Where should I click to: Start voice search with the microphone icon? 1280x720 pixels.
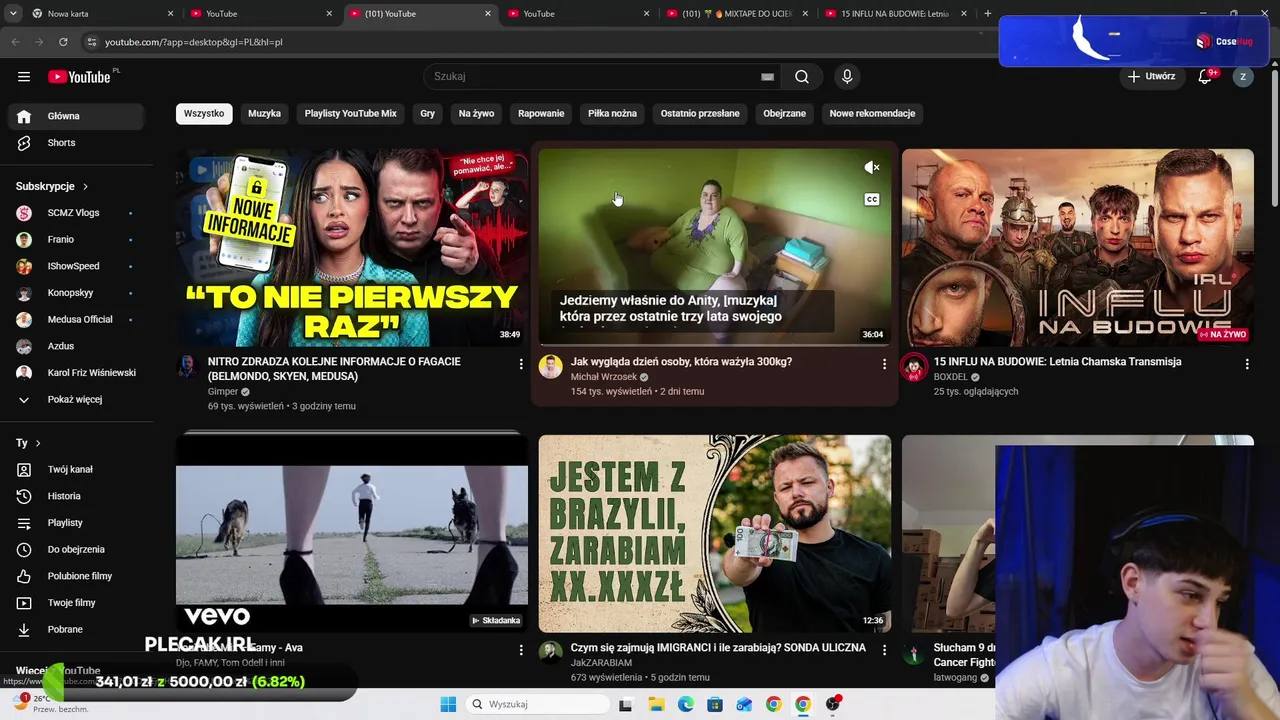pyautogui.click(x=847, y=77)
